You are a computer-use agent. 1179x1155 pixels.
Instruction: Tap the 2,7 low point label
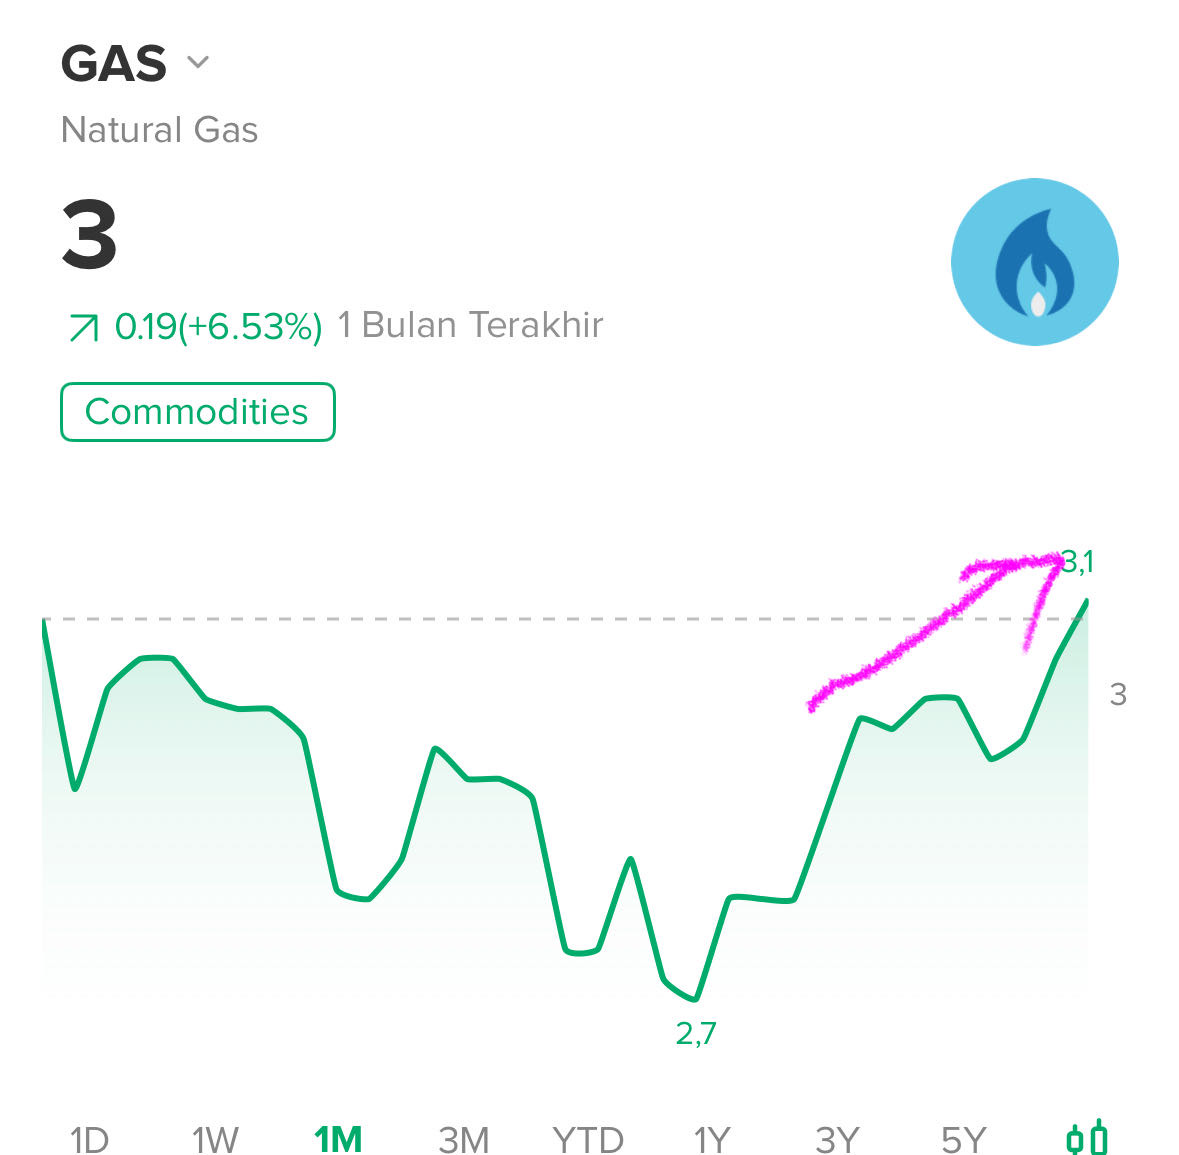coord(696,1034)
